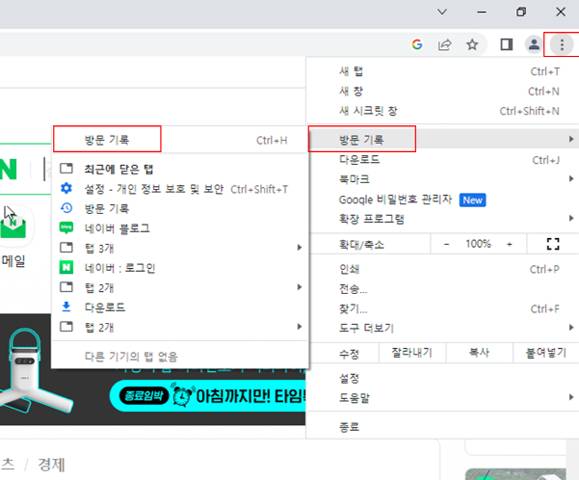Click 붙여넣기 edit button
This screenshot has width=579, height=480.
coord(546,353)
